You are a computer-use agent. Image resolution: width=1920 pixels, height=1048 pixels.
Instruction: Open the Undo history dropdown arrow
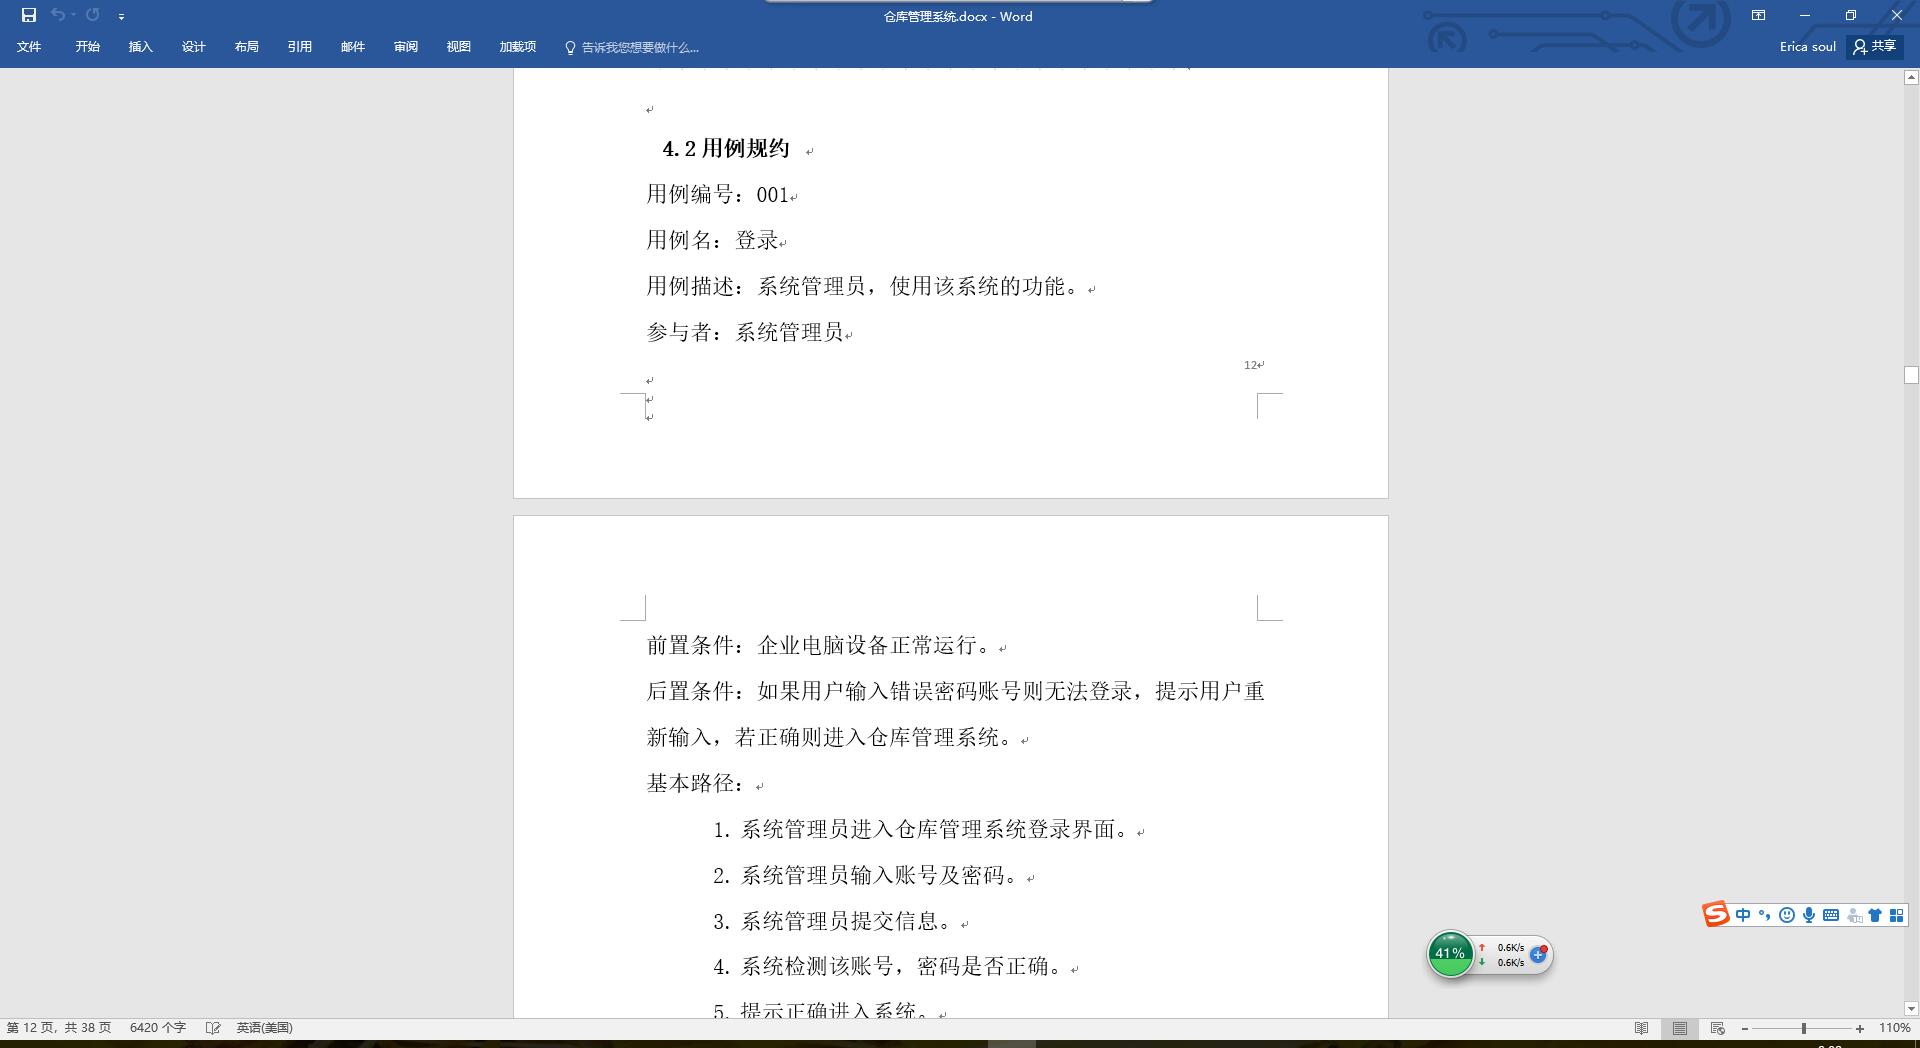(x=73, y=15)
